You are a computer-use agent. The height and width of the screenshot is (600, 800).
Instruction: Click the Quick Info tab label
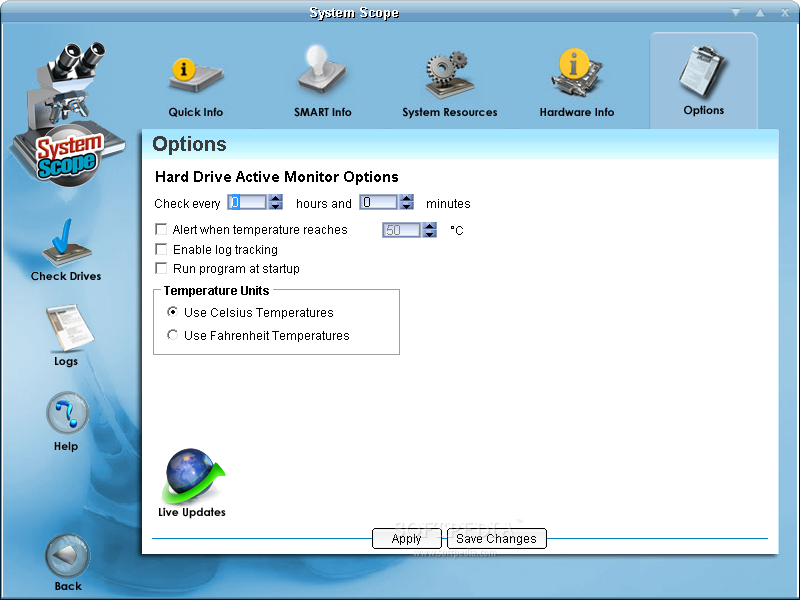tap(195, 112)
